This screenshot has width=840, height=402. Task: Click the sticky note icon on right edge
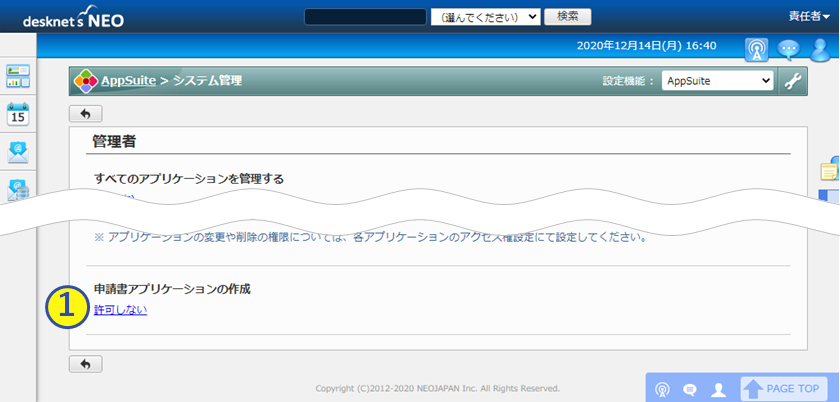point(829,171)
